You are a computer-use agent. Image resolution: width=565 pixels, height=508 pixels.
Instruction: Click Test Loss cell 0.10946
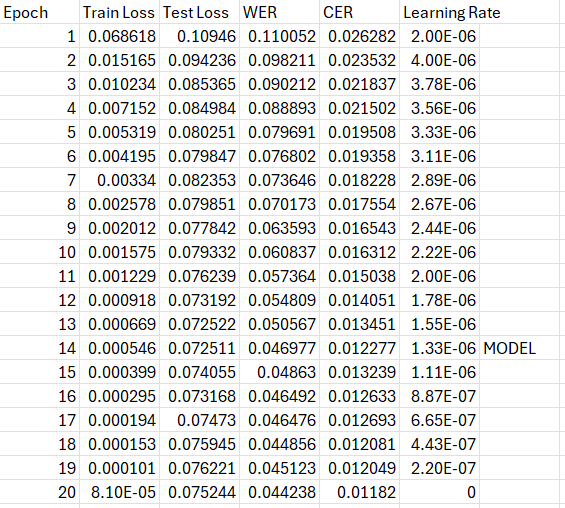(199, 36)
